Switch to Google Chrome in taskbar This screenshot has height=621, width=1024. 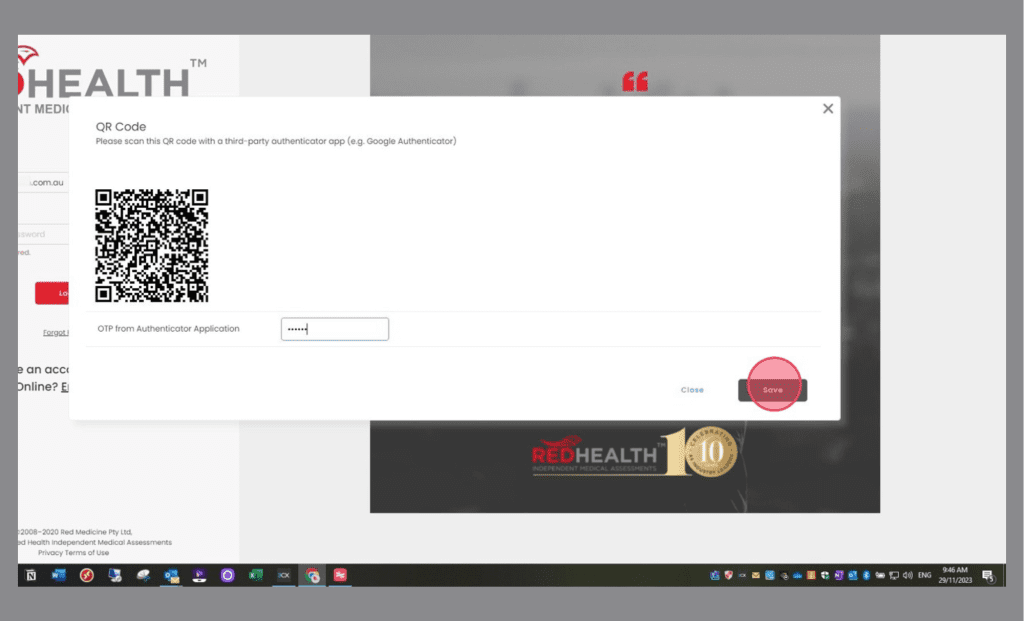[x=313, y=576]
